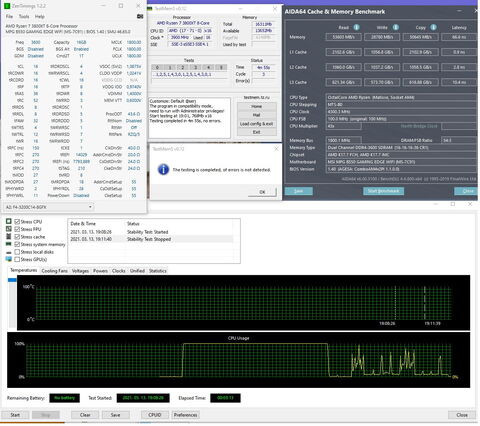Viewport: 480px width, 426px height.
Task: Open the Tools menu in ZenTimings
Action: (x=24, y=16)
